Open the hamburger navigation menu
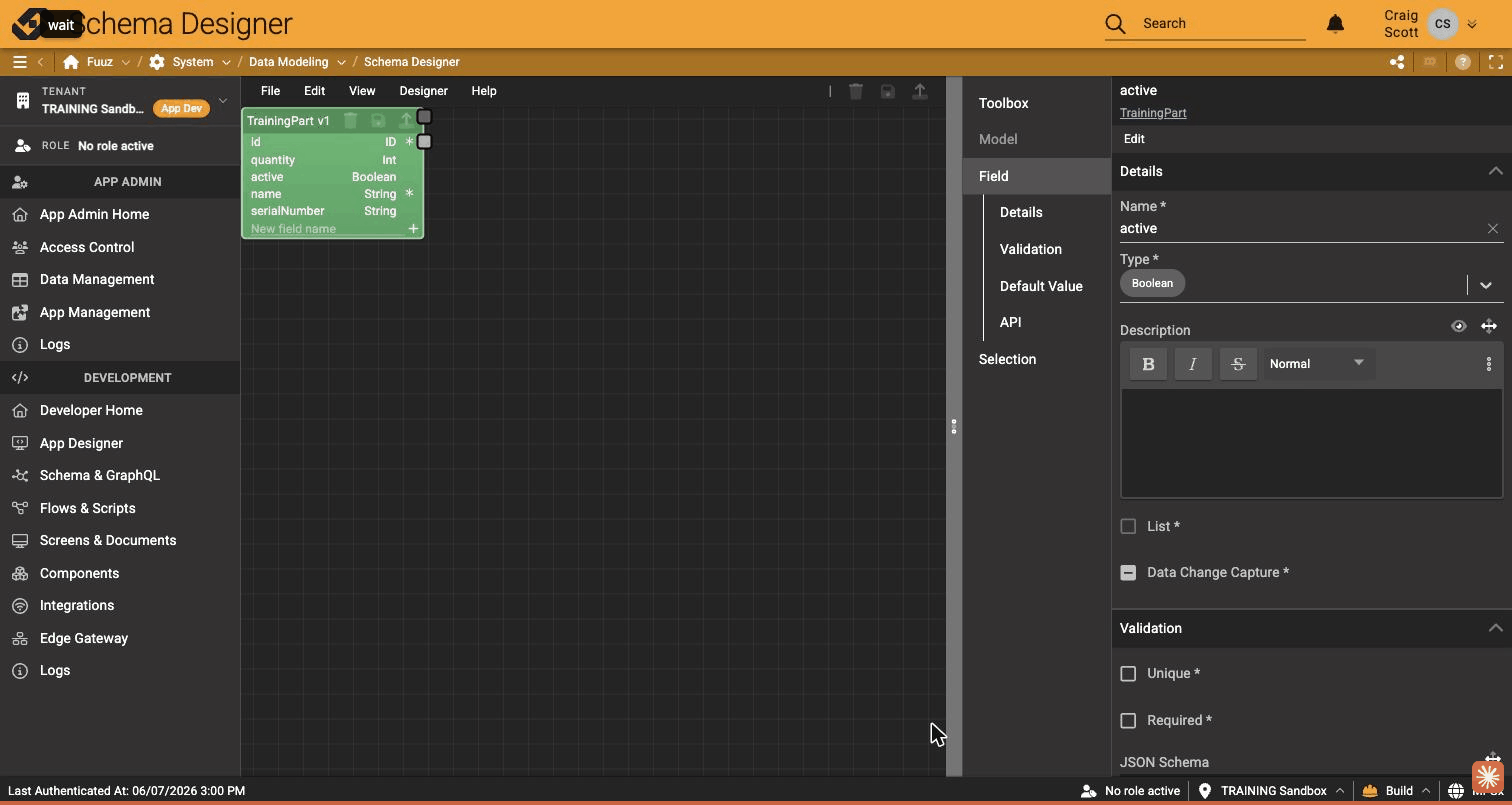1512x805 pixels. [19, 62]
